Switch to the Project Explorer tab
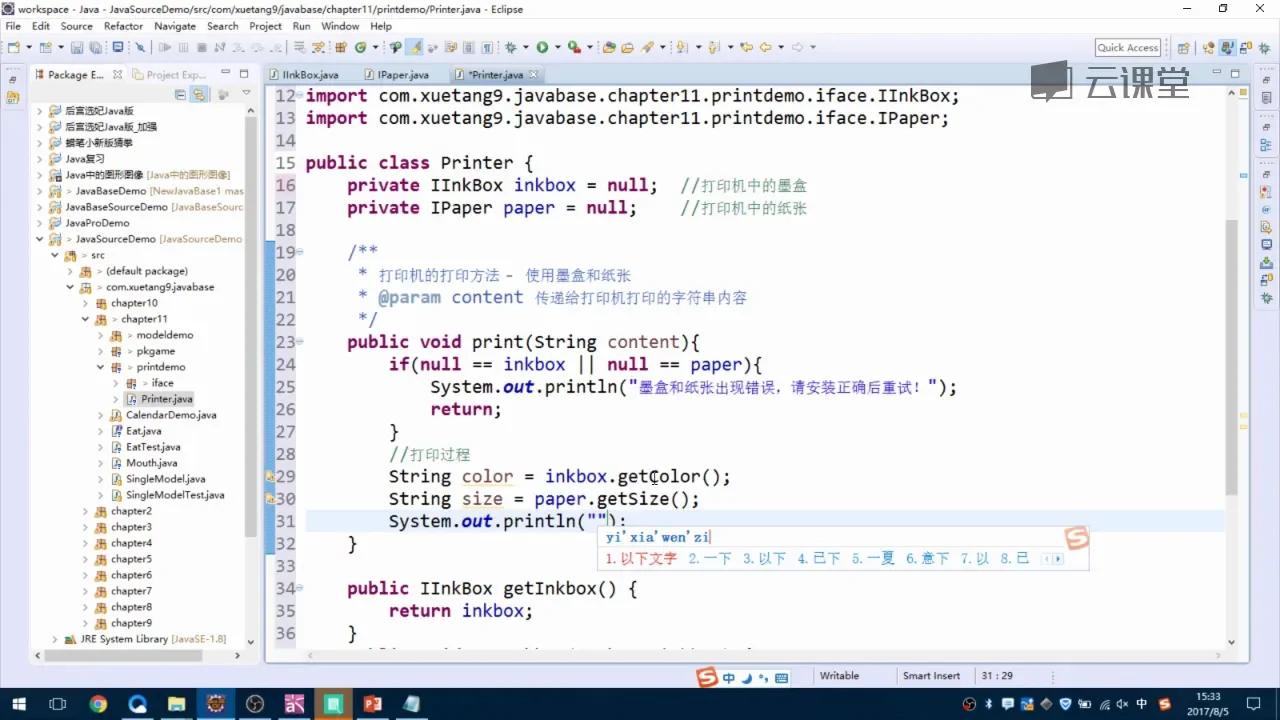Screen dimensions: 1280x720 click(x=170, y=75)
